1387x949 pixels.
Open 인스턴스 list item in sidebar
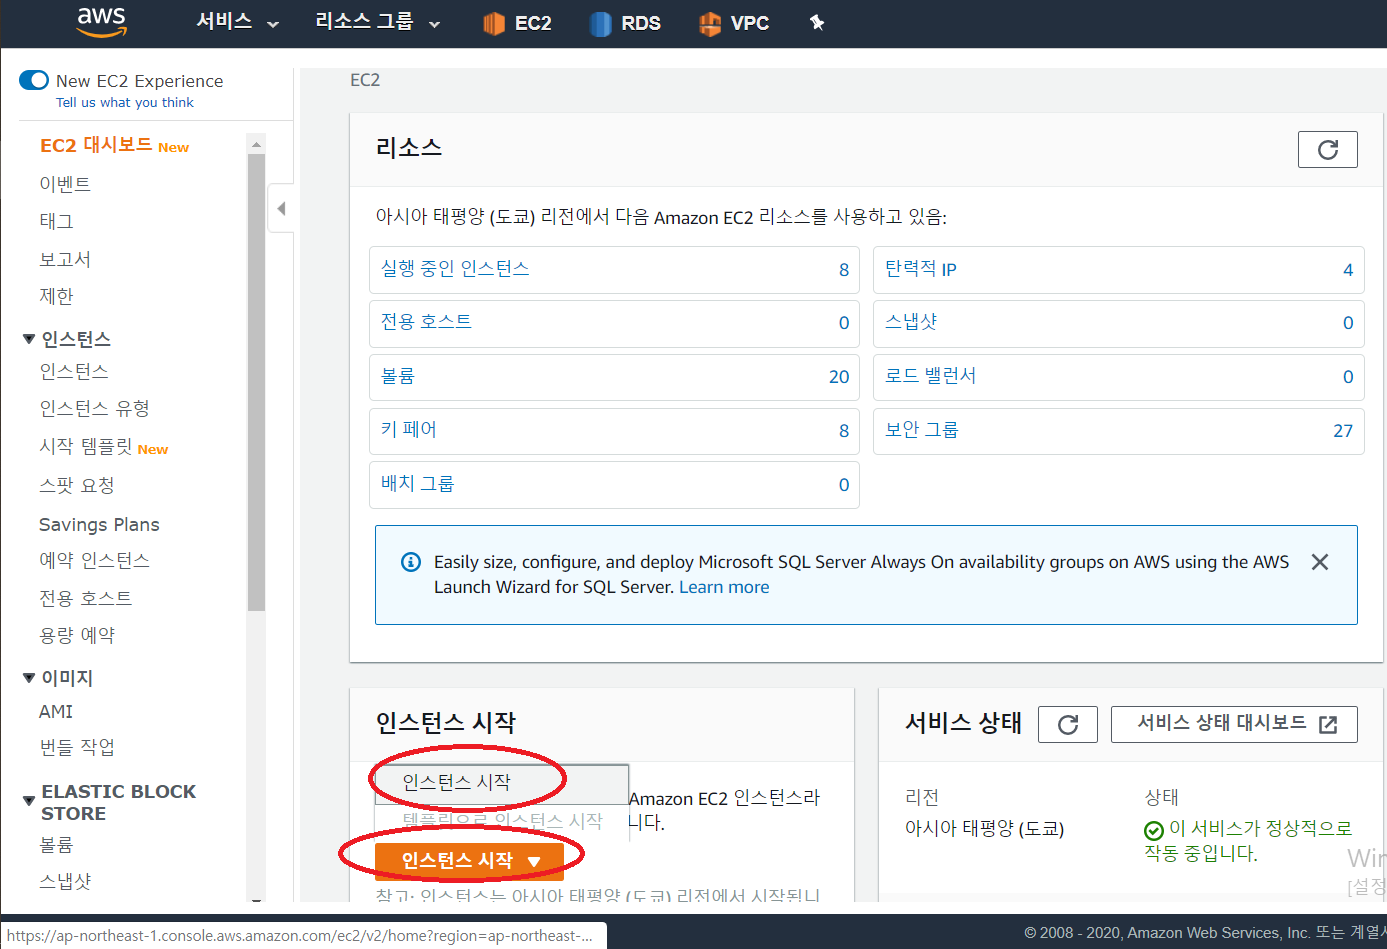click(73, 371)
